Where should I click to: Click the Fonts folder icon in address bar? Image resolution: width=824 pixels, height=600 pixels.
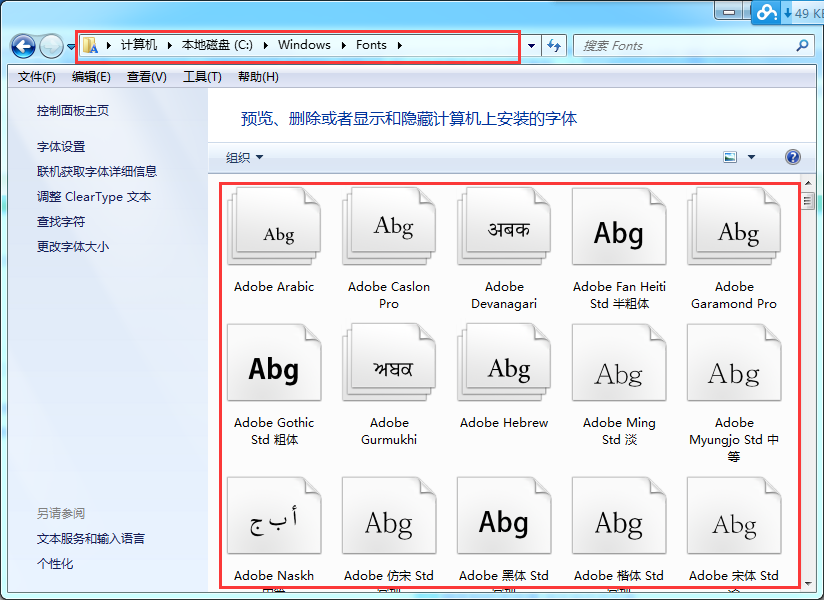[x=90, y=45]
